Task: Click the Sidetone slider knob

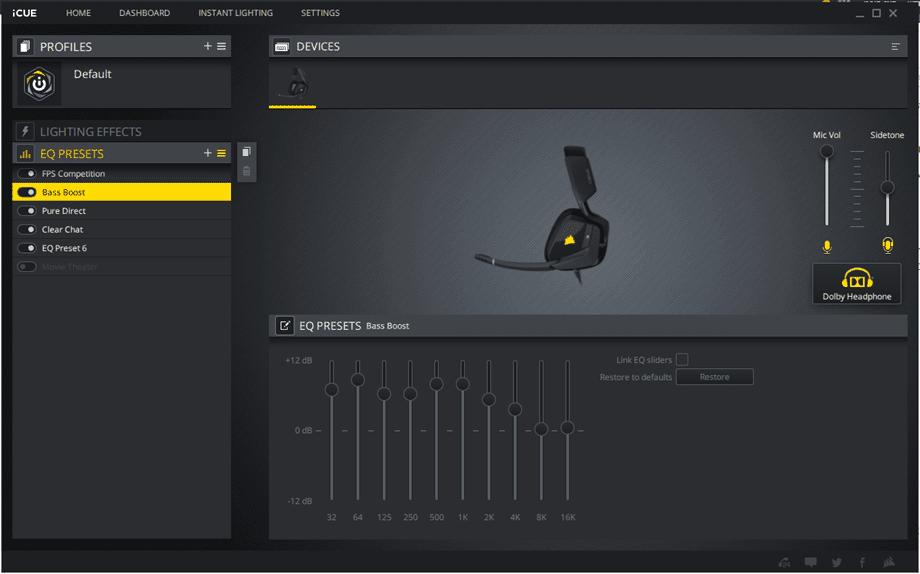Action: (887, 187)
